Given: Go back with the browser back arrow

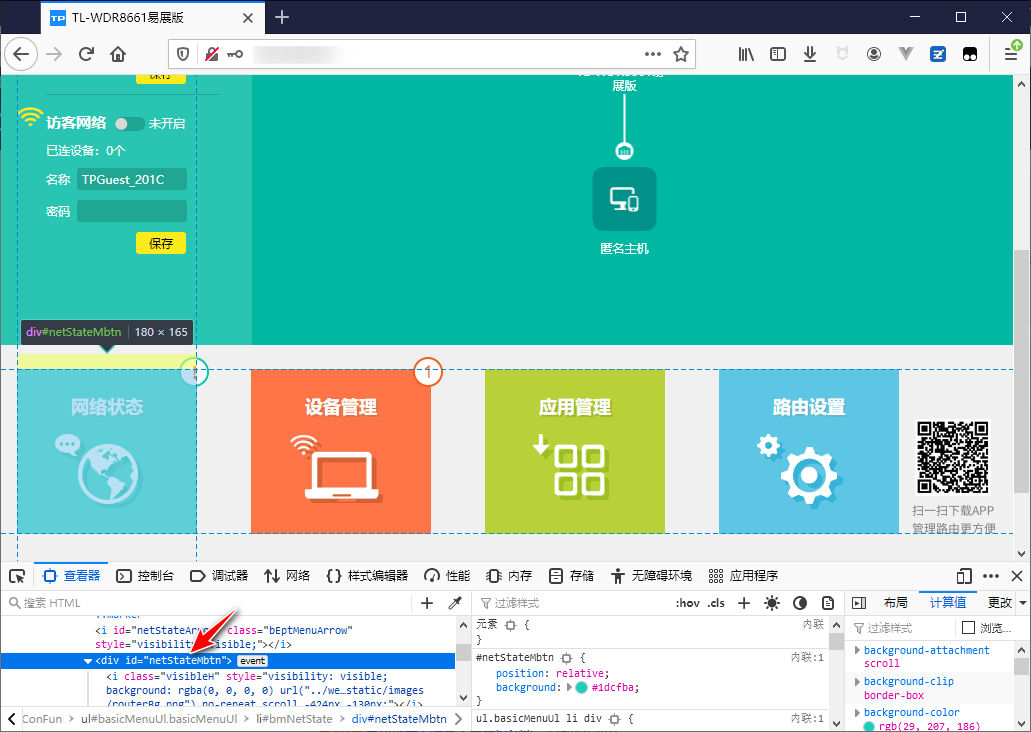Looking at the screenshot, I should pos(21,54).
